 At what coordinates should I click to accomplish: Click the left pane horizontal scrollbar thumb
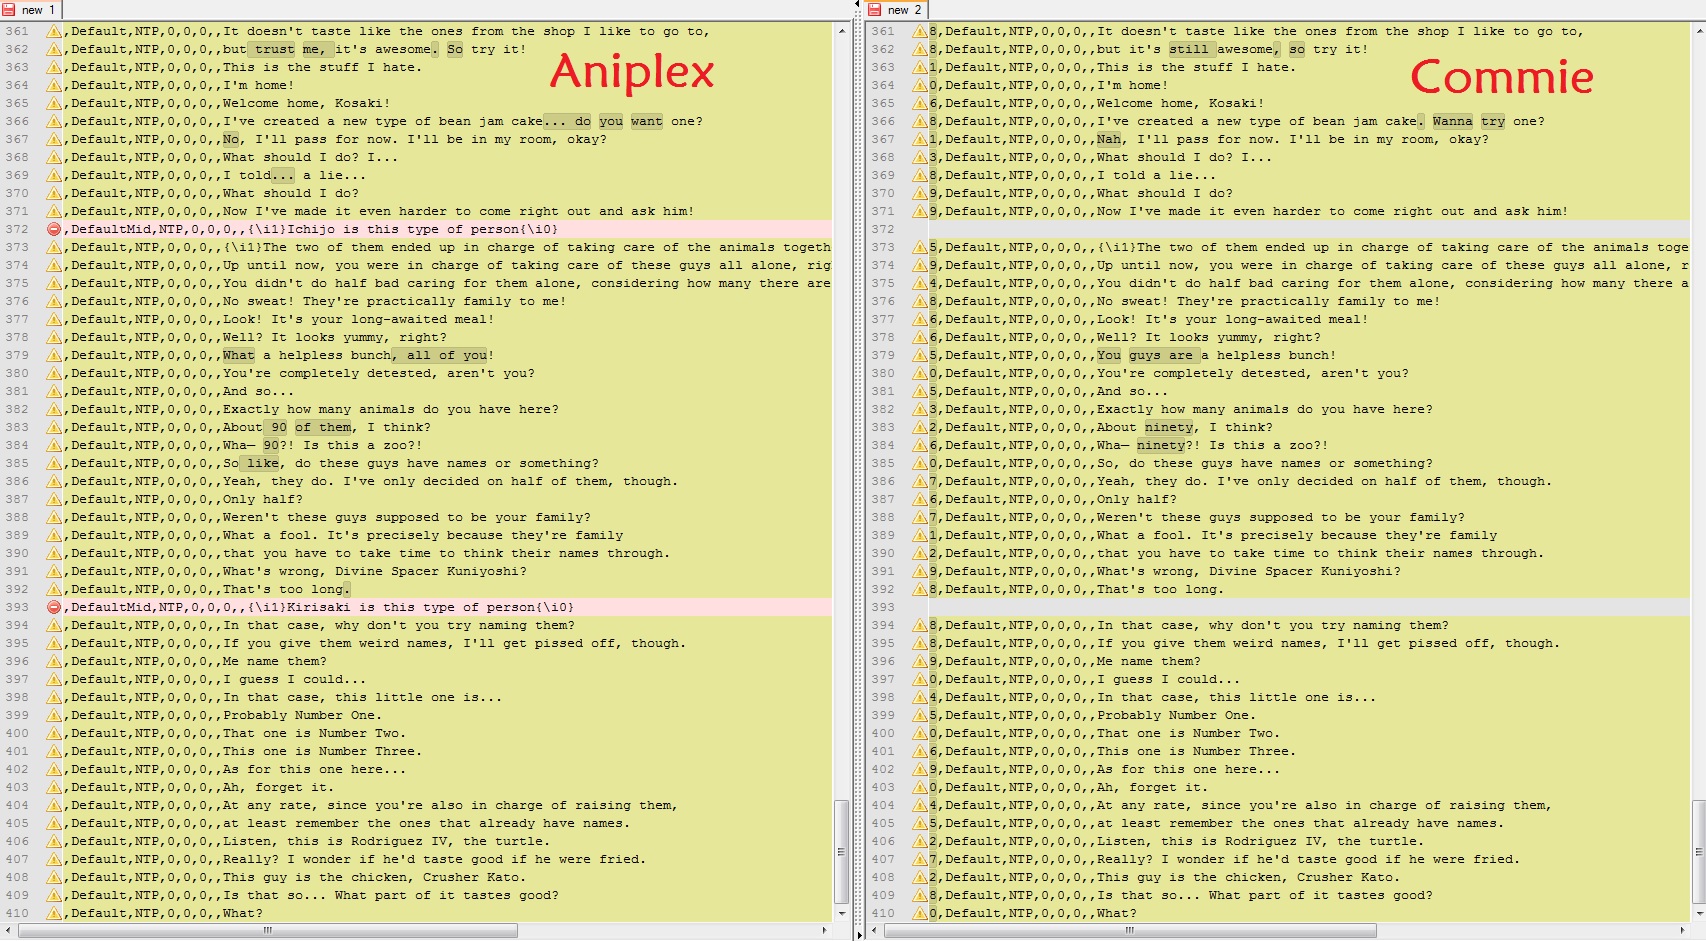pyautogui.click(x=268, y=930)
